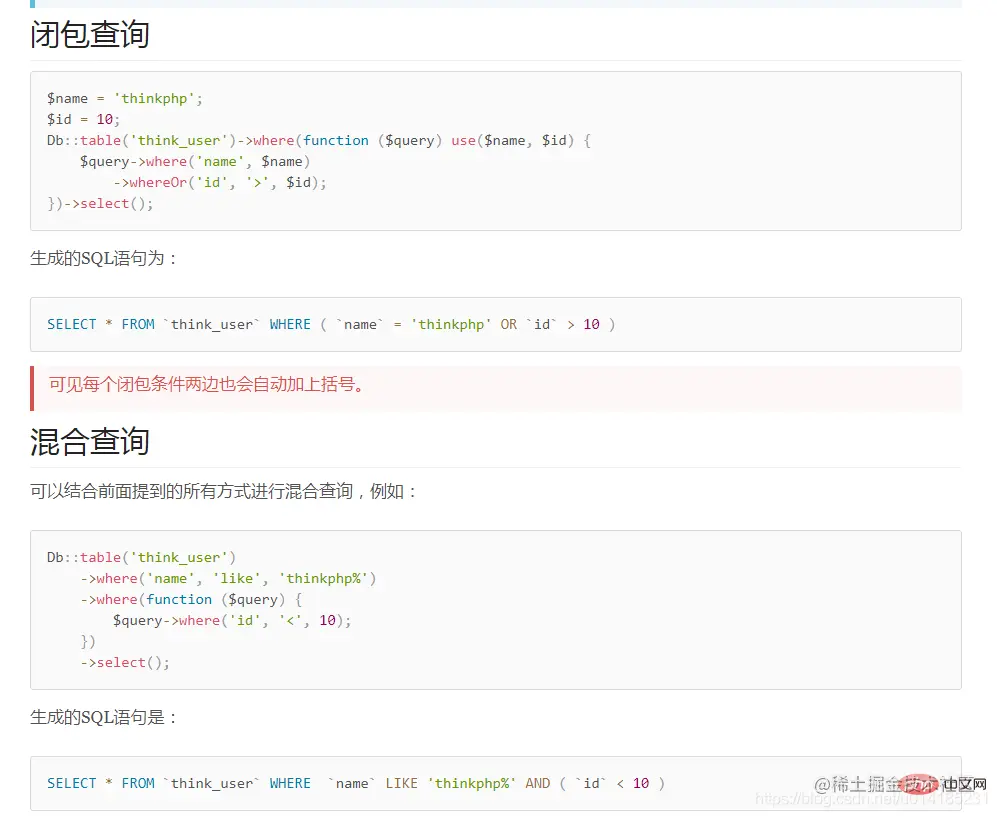Image resolution: width=997 pixels, height=817 pixels.
Task: Click the text 生成的SQL语句是：
Action: pyautogui.click(x=104, y=717)
